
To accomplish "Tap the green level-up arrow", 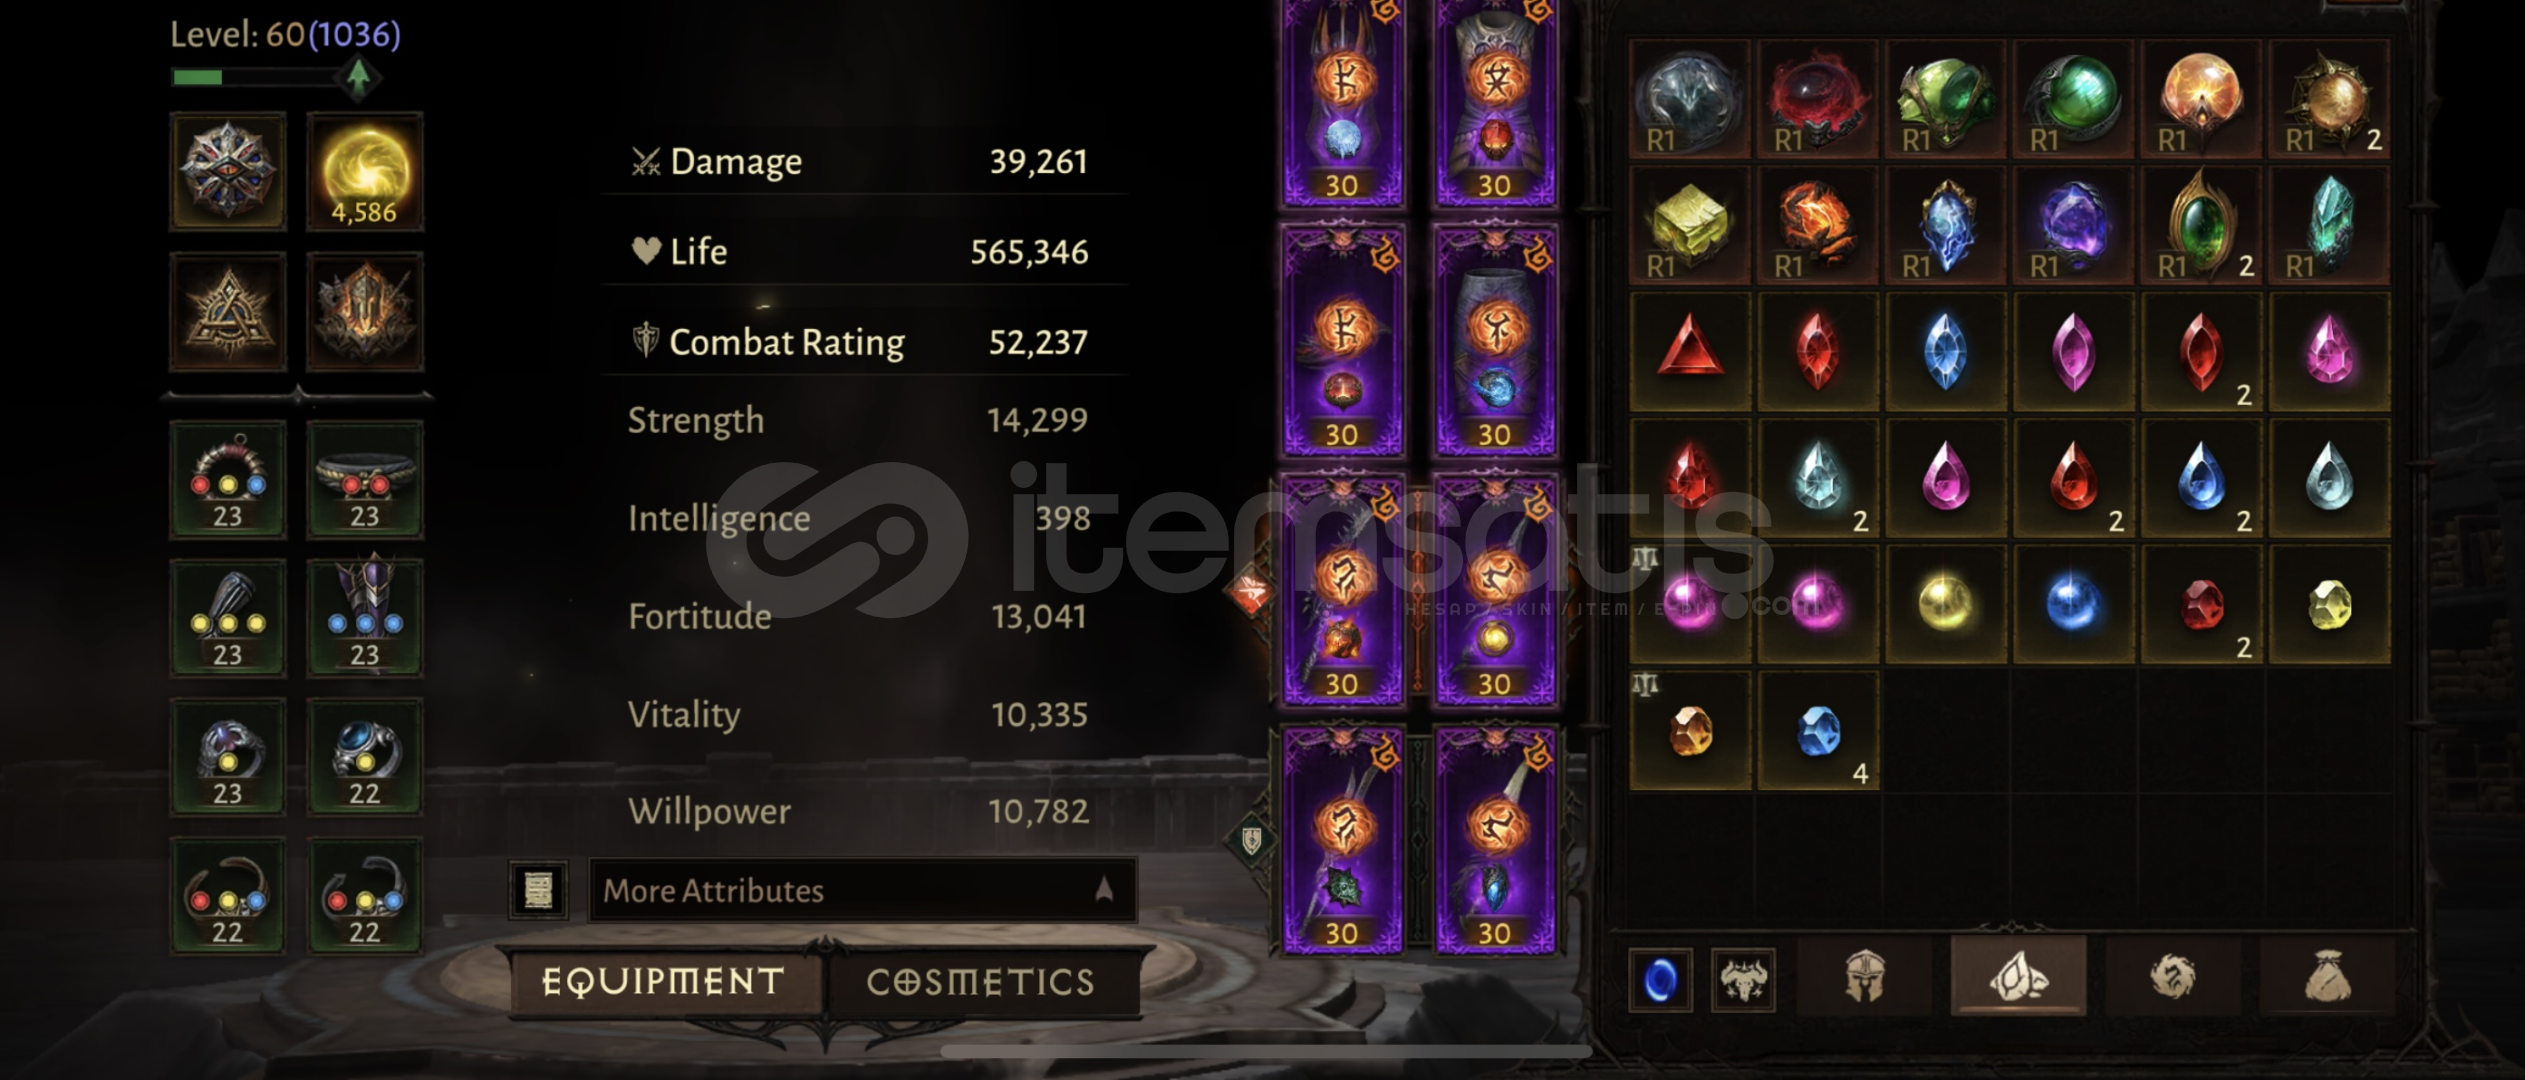I will [x=358, y=77].
